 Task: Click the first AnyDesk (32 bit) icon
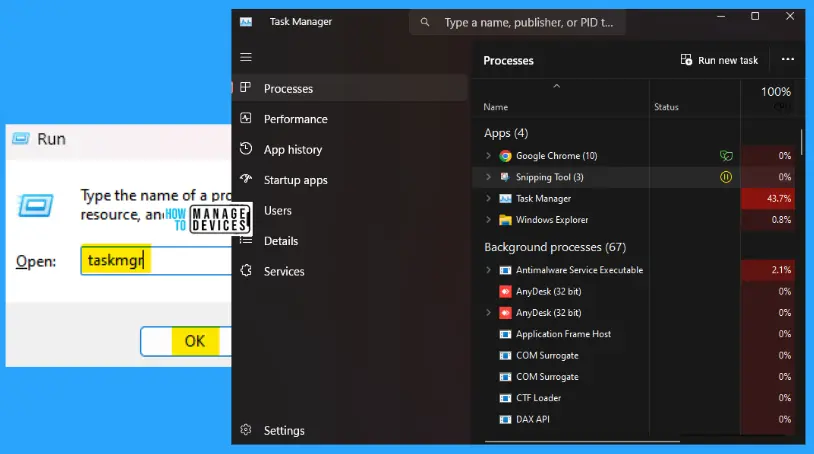(x=505, y=292)
